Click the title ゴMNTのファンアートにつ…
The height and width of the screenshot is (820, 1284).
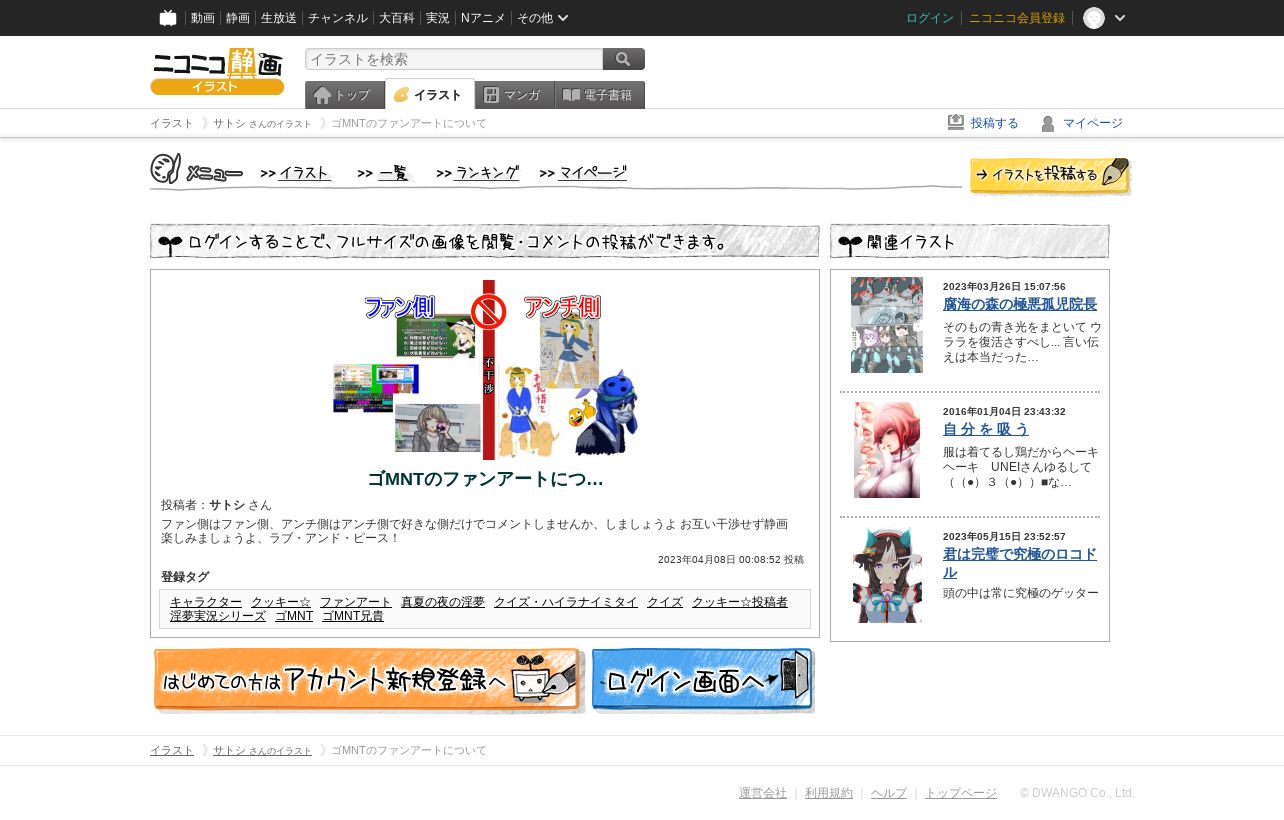tap(485, 479)
